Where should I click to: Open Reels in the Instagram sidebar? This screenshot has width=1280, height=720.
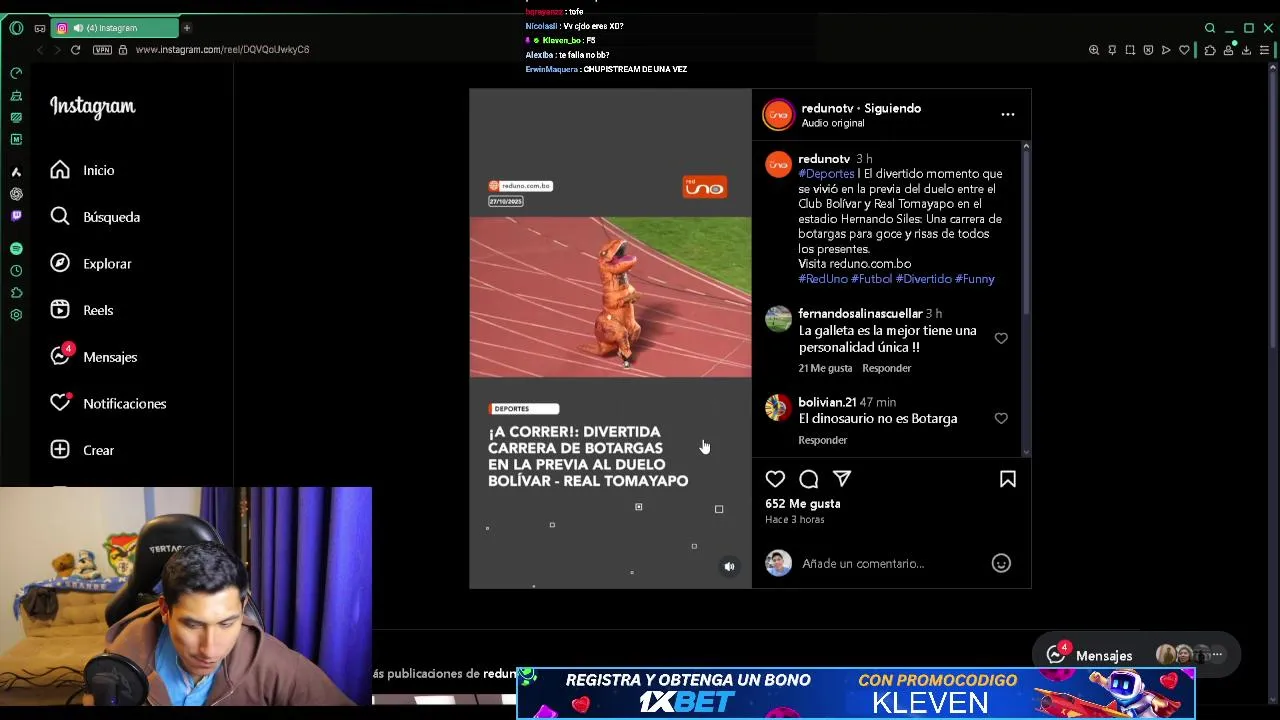point(82,310)
